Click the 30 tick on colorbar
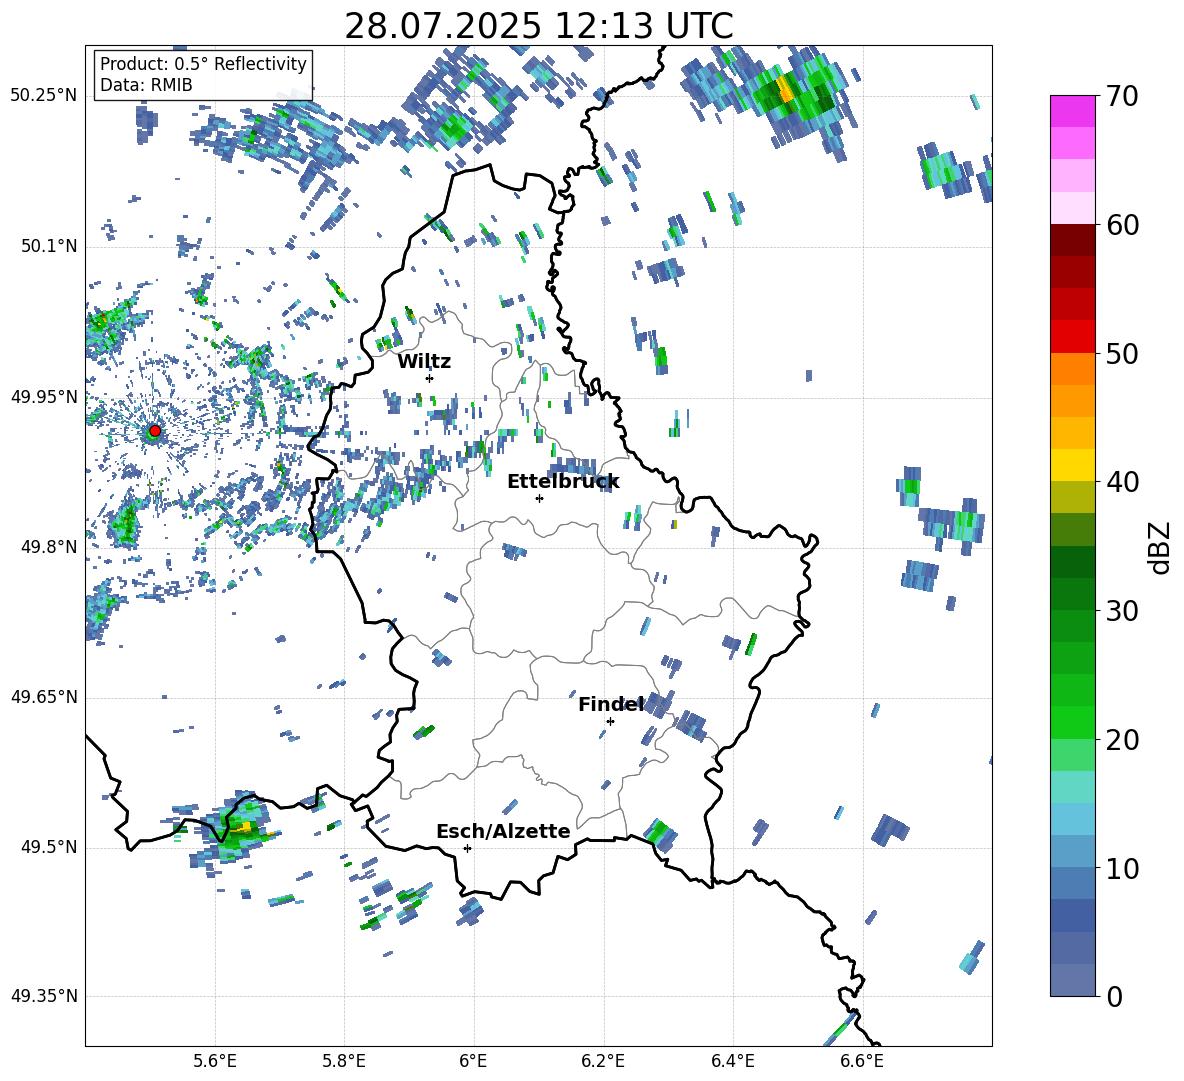The width and height of the screenshot is (1184, 1081). tap(1122, 611)
